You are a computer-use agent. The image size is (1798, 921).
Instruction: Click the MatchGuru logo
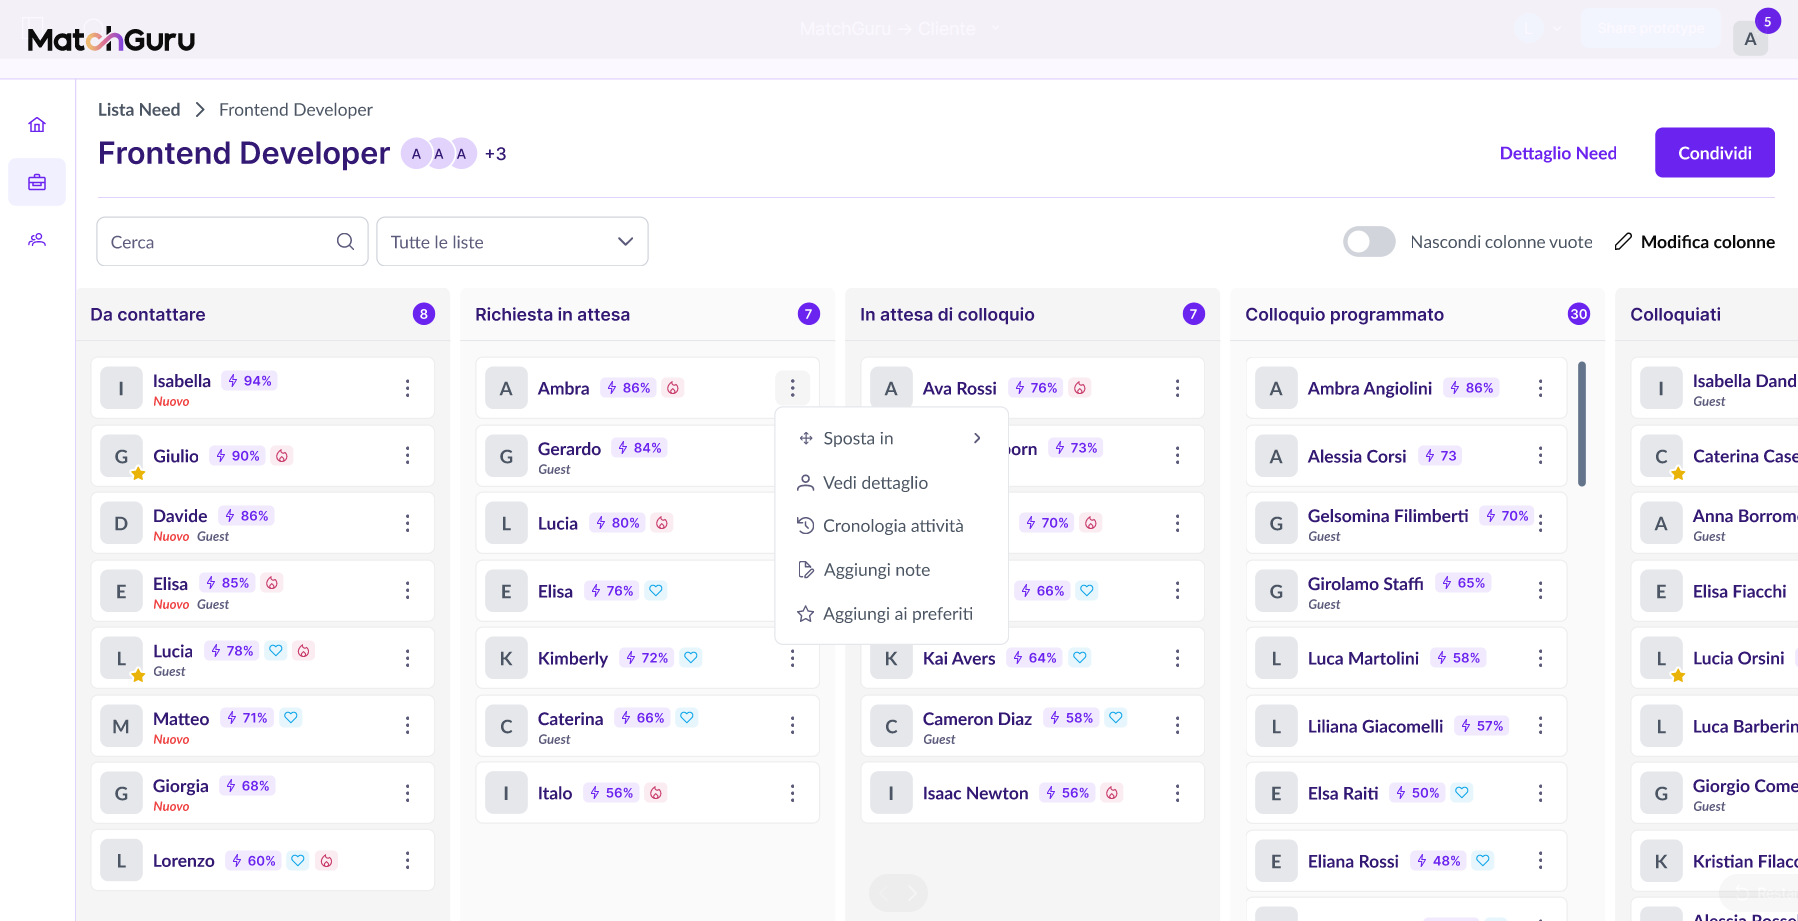[111, 39]
